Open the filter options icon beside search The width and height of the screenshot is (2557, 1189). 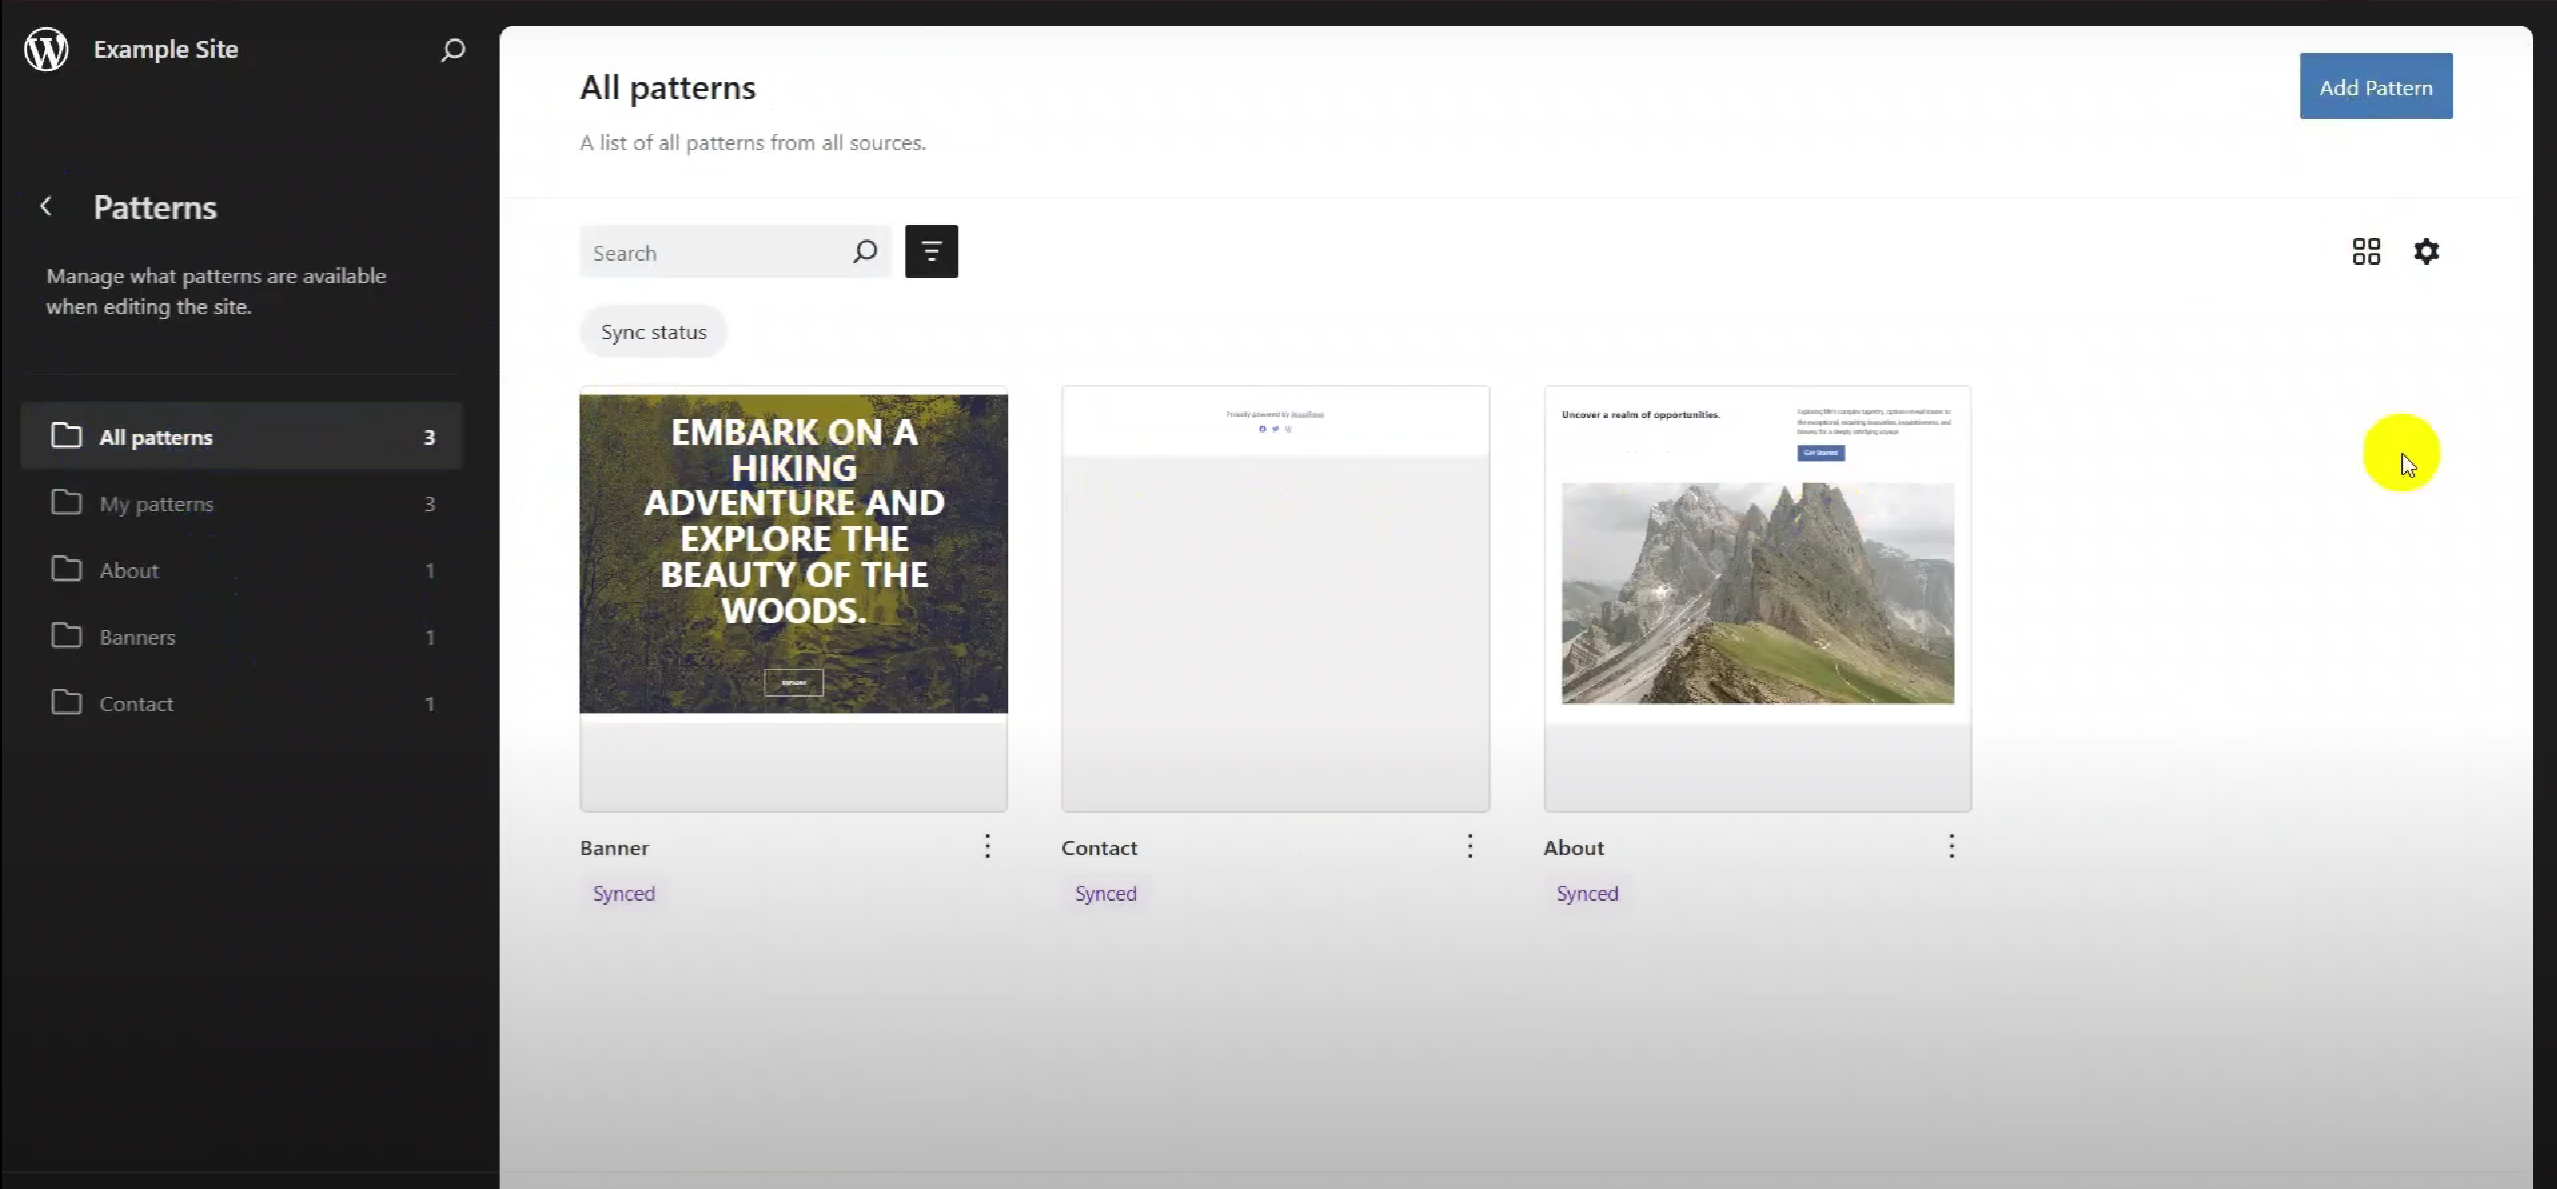(x=930, y=251)
